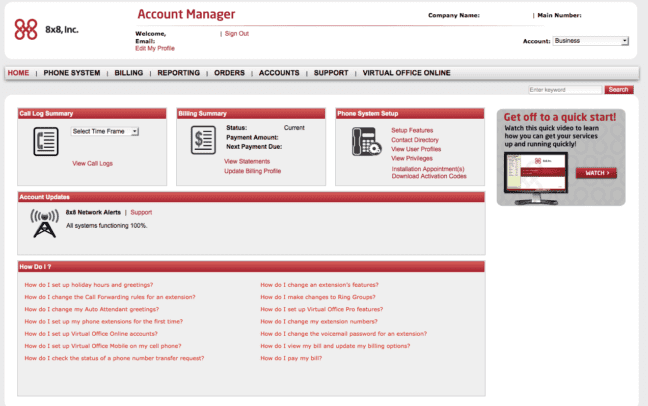The width and height of the screenshot is (648, 406).
Task: Open 'status of a phone number transfer request' help
Action: 114,358
